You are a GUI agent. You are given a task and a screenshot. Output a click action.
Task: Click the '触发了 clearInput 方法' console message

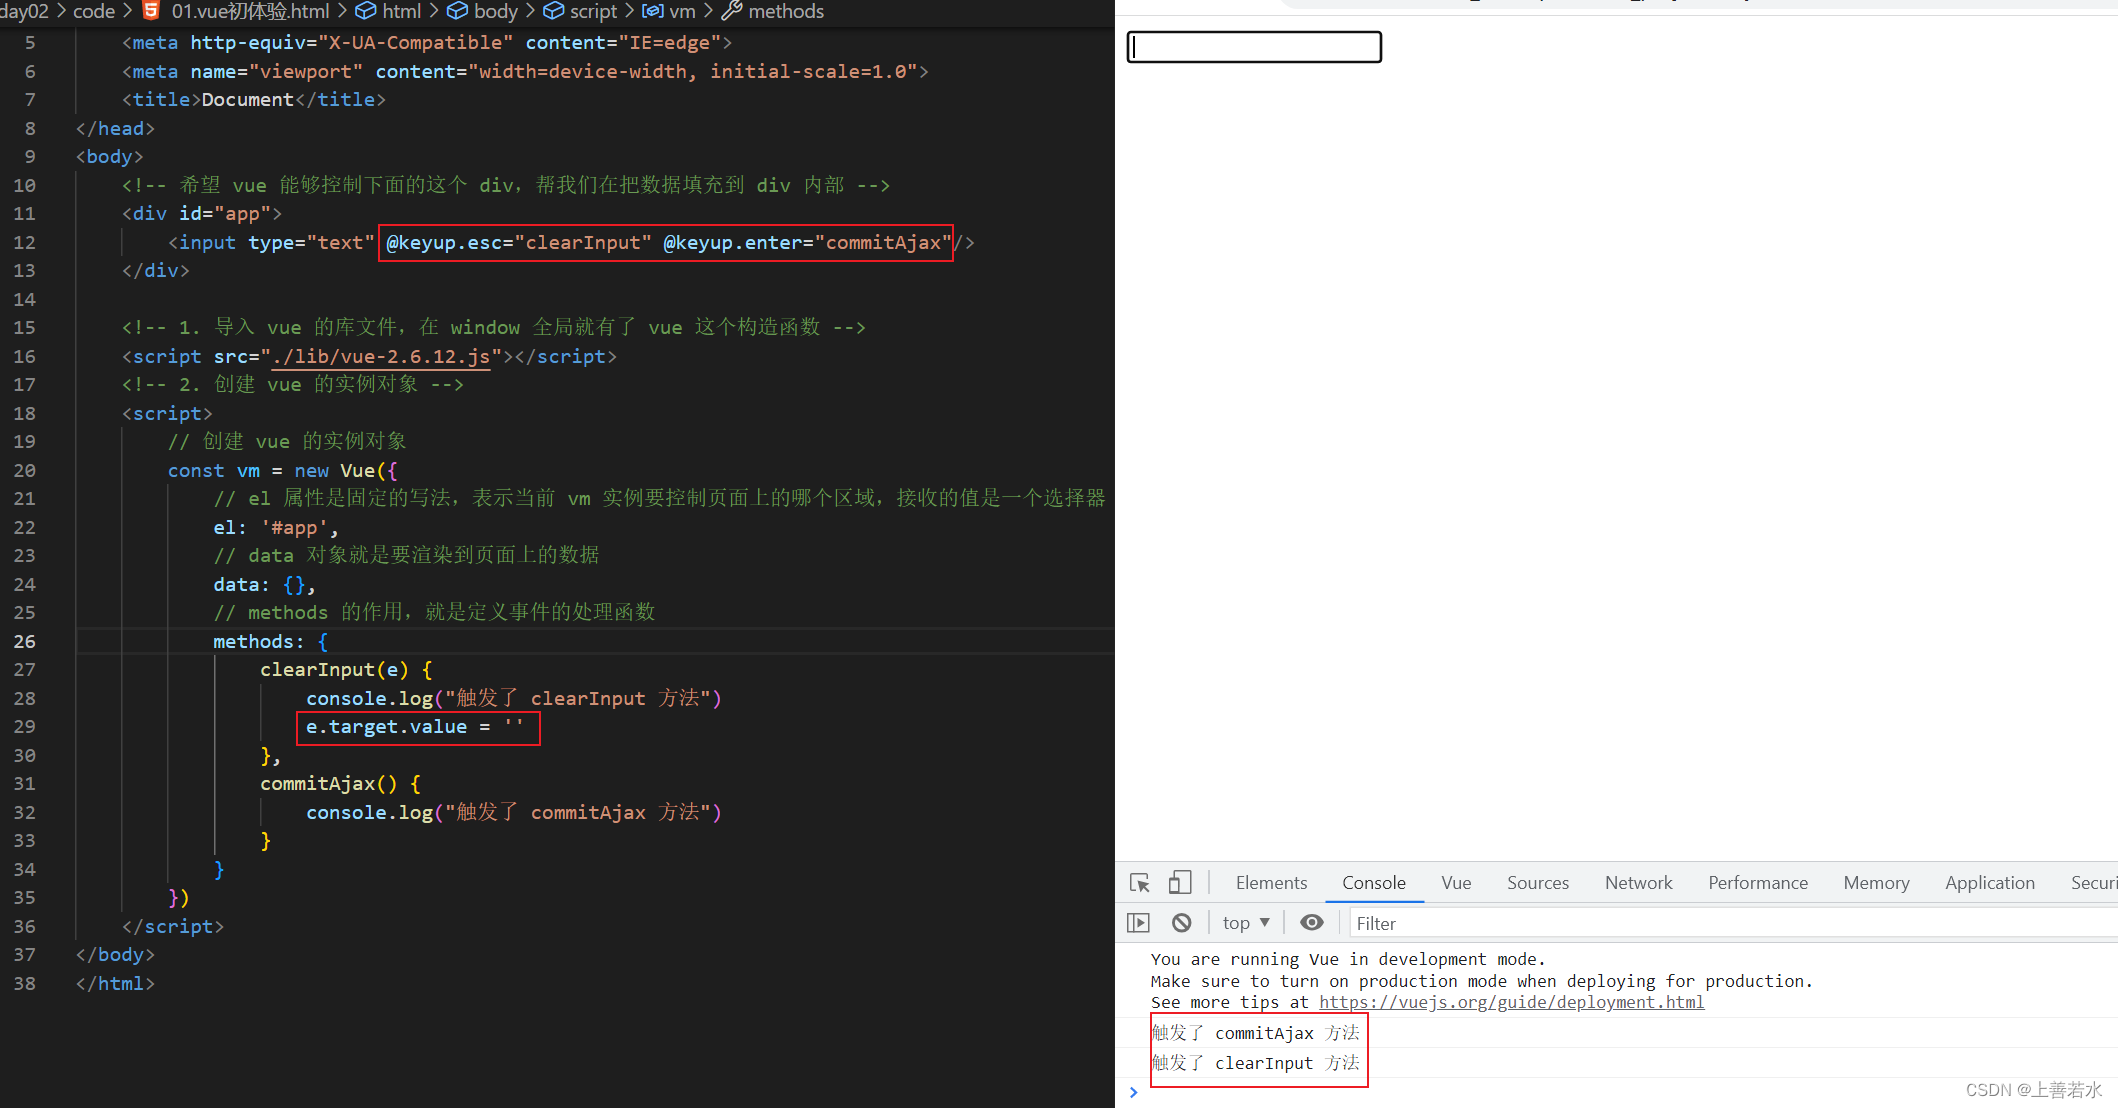click(1255, 1063)
